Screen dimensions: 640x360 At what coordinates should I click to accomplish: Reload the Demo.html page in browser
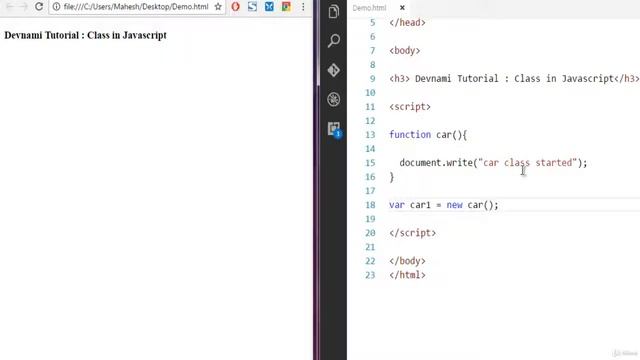coord(39,7)
